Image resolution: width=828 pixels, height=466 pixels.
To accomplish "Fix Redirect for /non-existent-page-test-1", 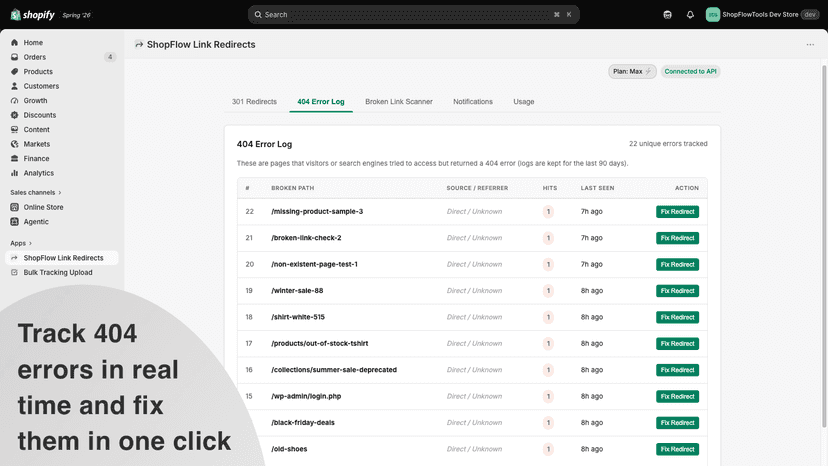I will pyautogui.click(x=678, y=264).
